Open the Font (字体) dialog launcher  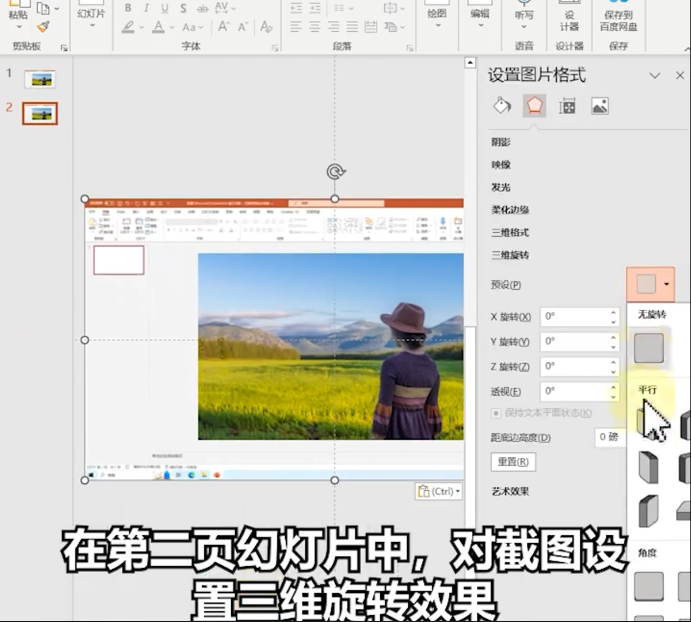(275, 48)
